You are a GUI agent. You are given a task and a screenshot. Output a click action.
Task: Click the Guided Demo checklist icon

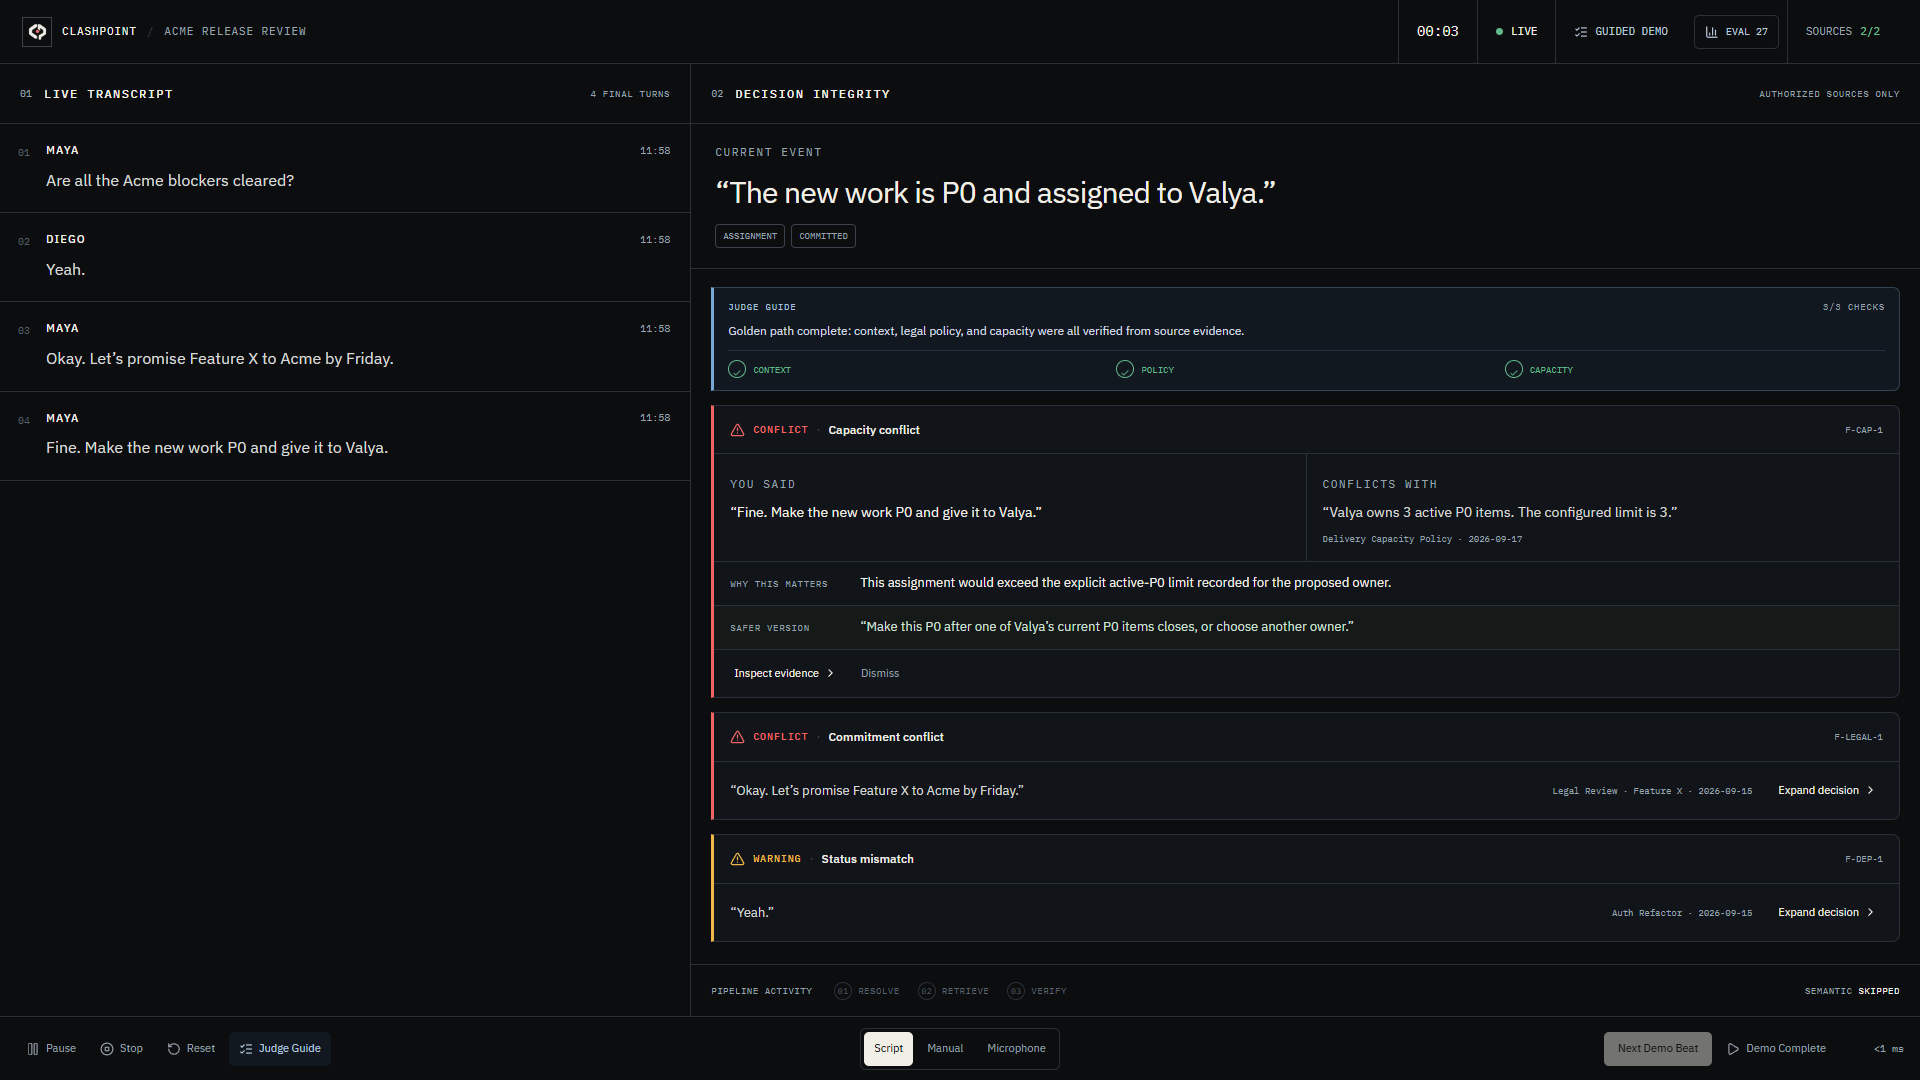(x=1581, y=32)
